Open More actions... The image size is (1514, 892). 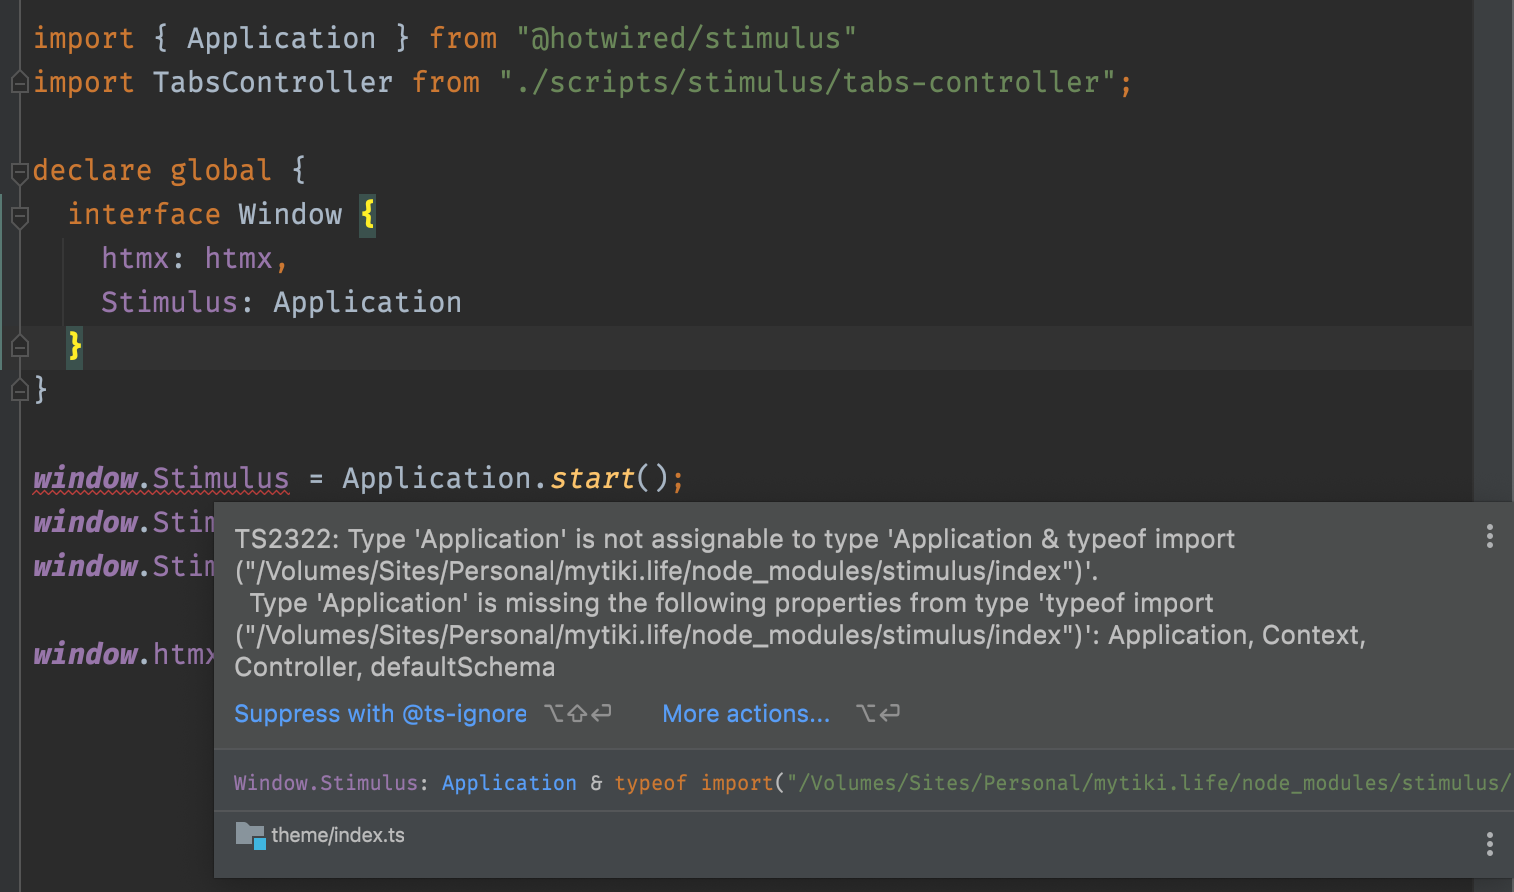pos(745,713)
